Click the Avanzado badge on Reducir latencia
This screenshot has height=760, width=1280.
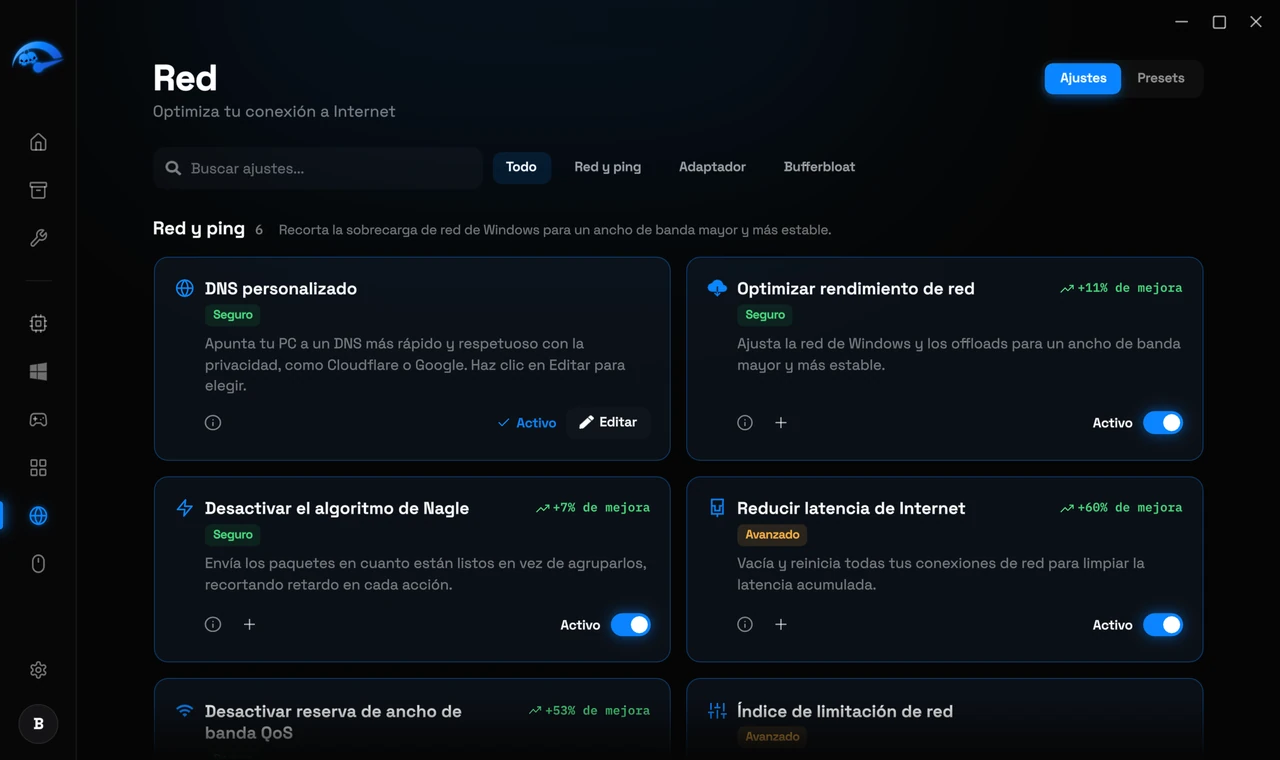(x=772, y=535)
